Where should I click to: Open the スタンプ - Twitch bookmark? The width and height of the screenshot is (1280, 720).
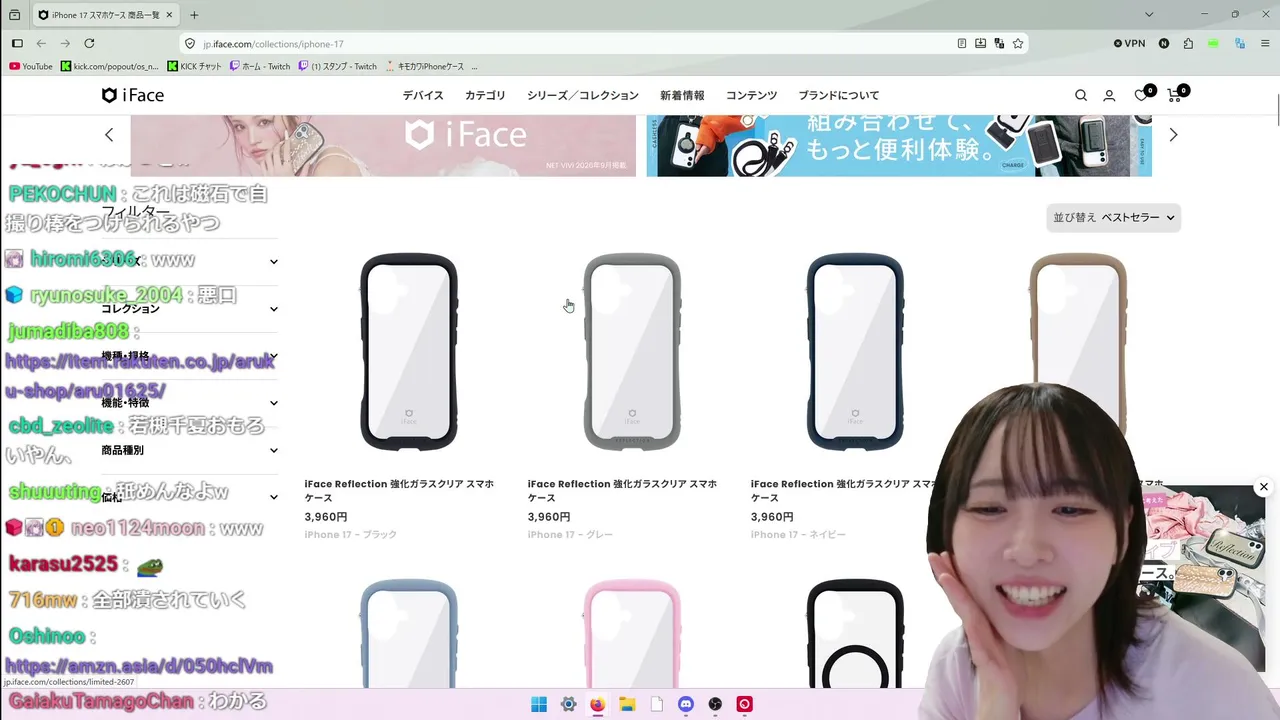point(338,67)
